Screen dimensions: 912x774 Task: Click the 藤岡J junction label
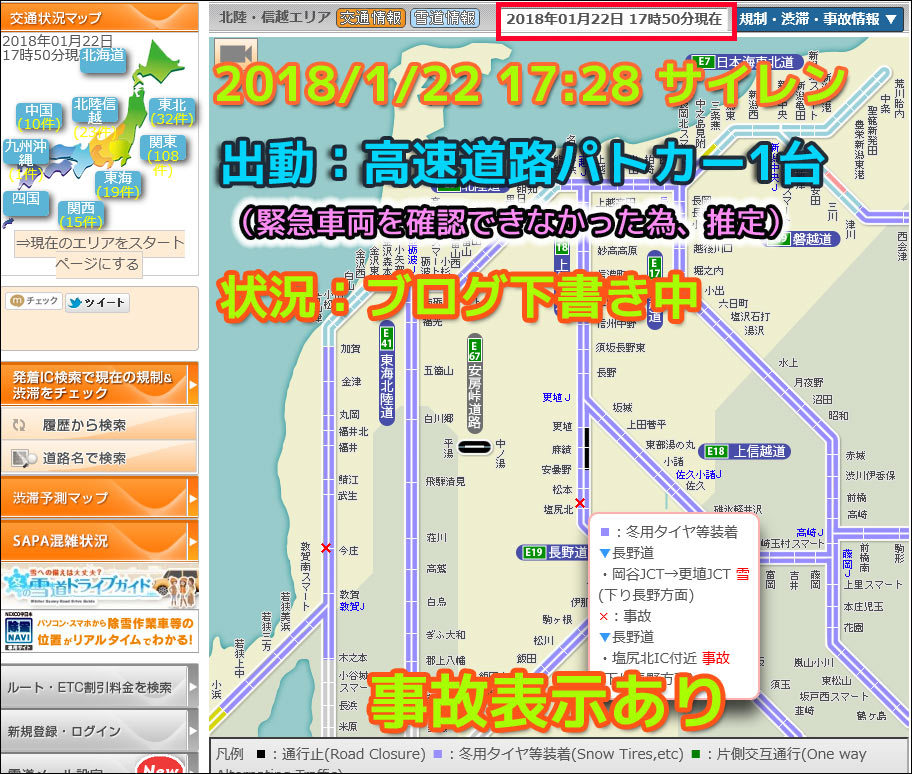point(847,562)
